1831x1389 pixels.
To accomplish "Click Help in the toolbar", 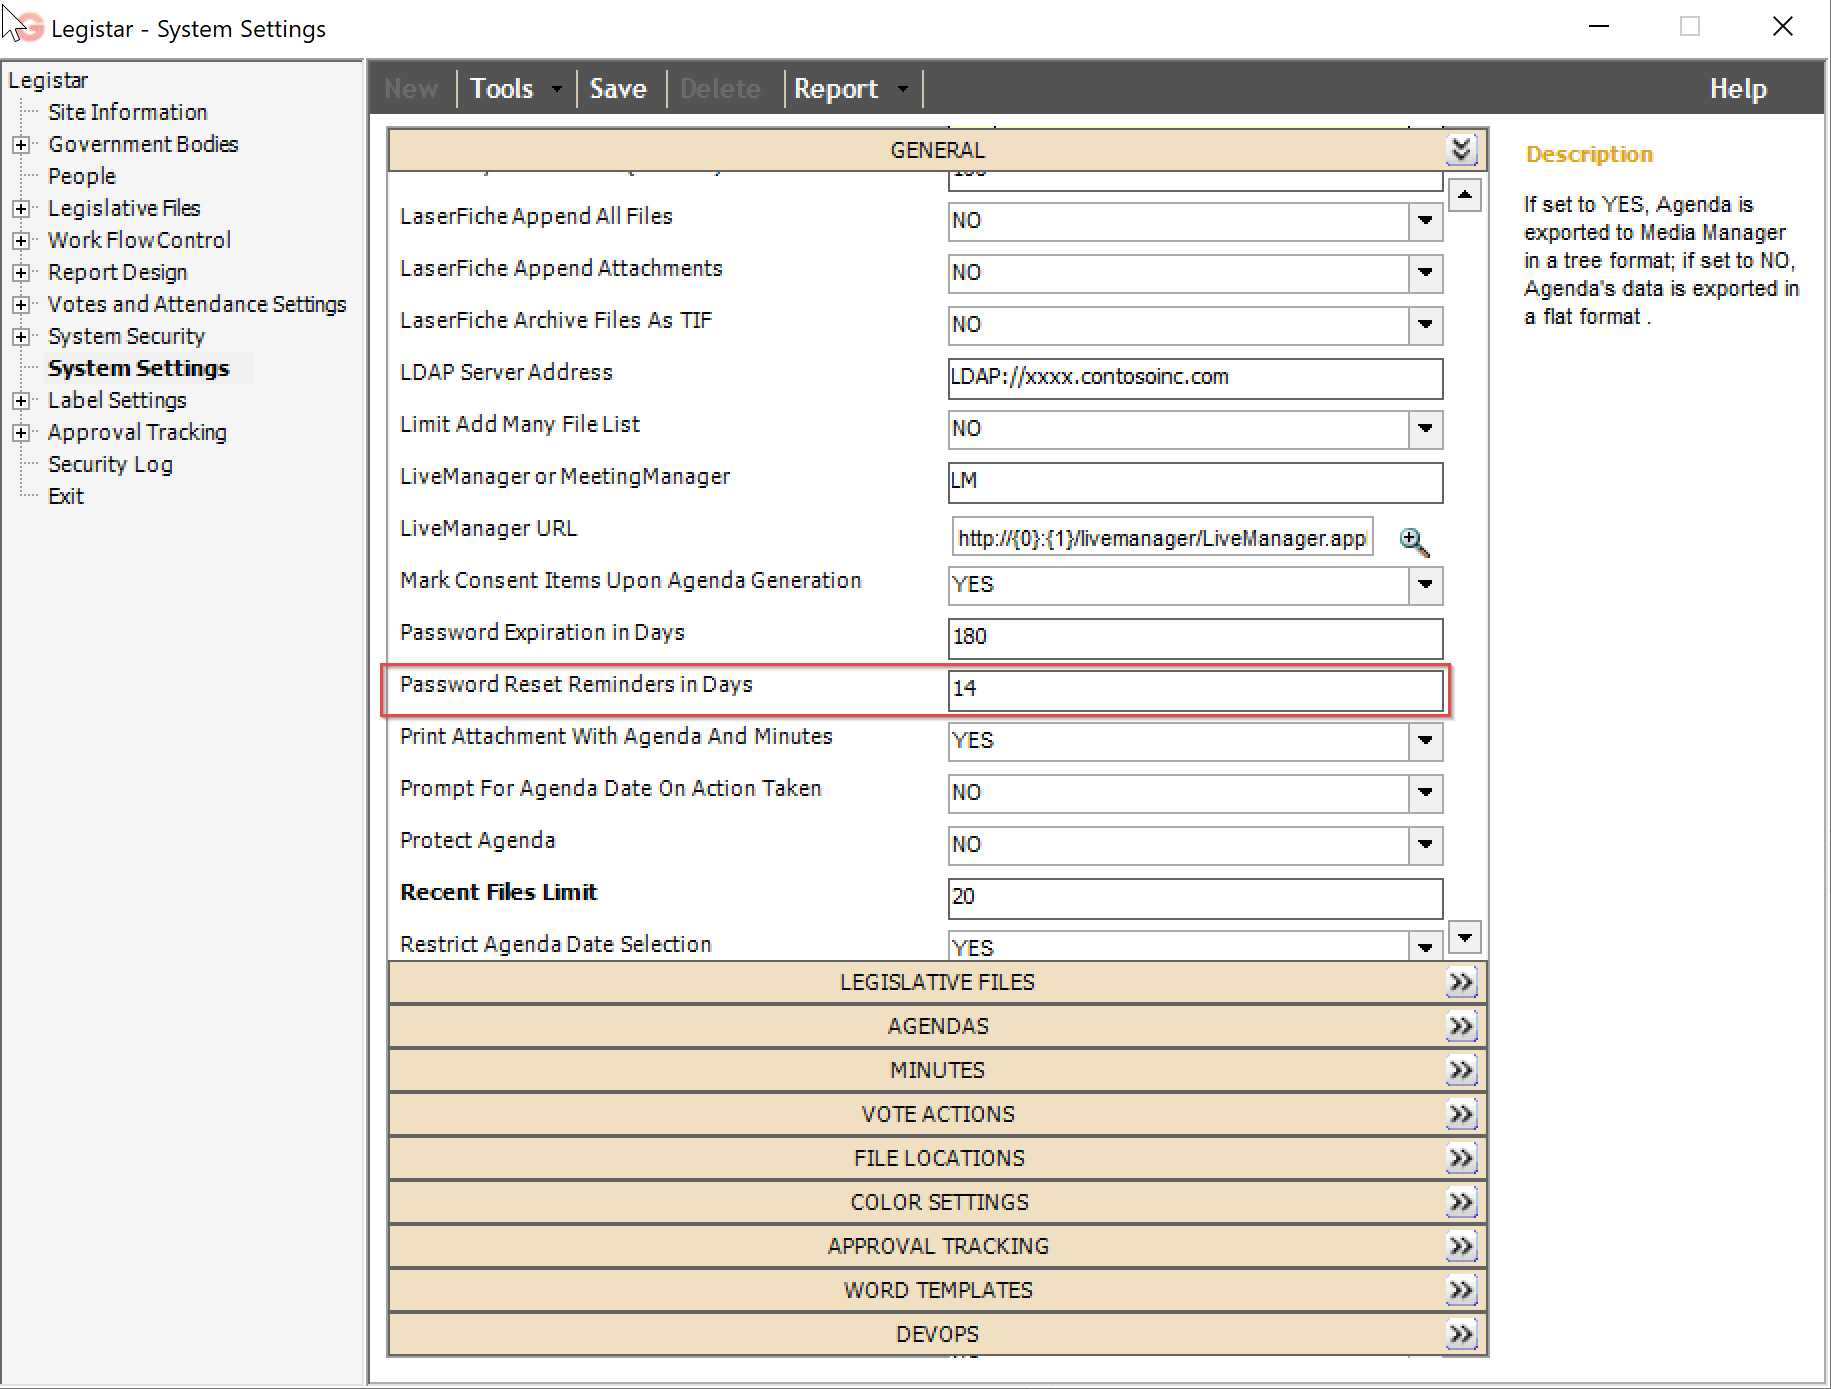I will click(1738, 88).
